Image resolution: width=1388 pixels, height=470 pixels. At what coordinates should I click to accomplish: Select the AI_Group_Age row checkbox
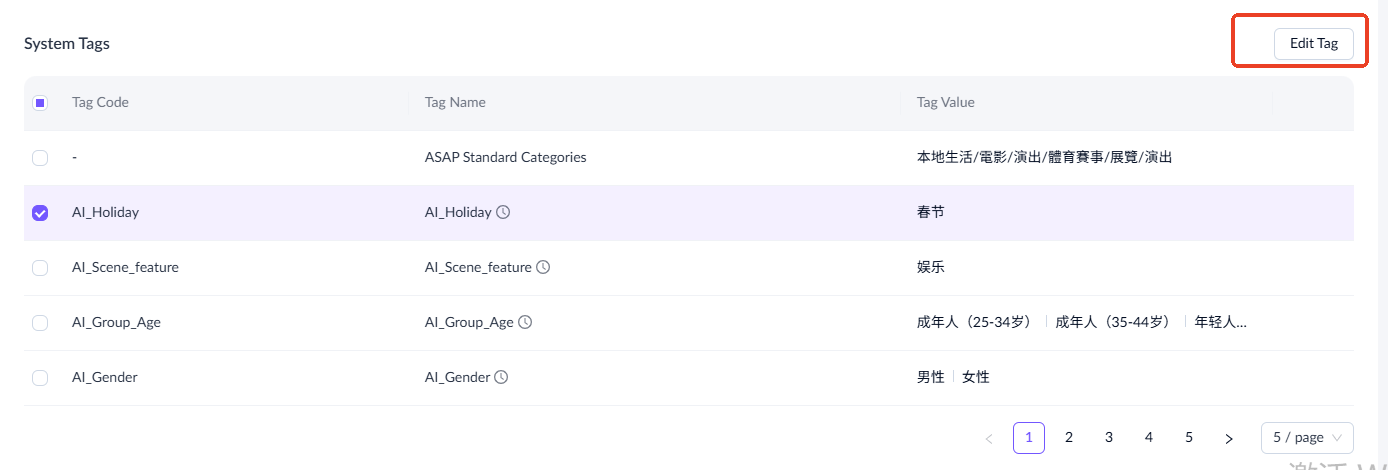pos(40,323)
